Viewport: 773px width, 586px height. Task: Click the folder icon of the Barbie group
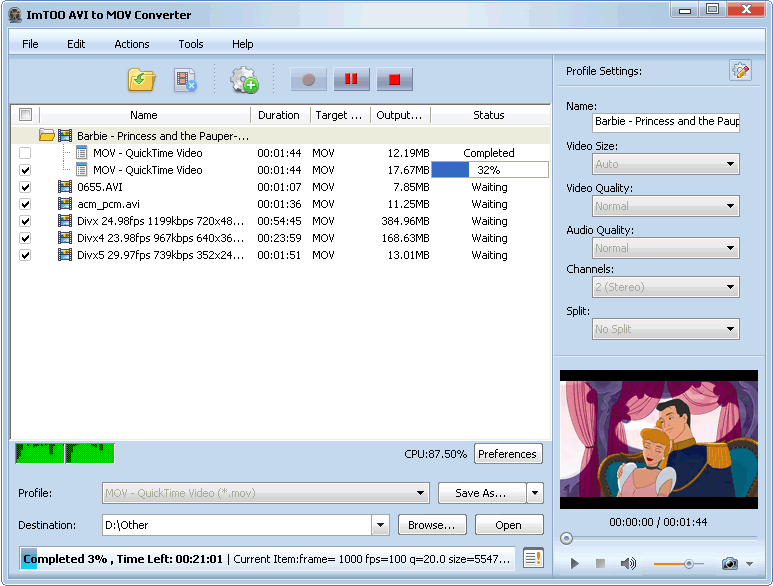[47, 135]
